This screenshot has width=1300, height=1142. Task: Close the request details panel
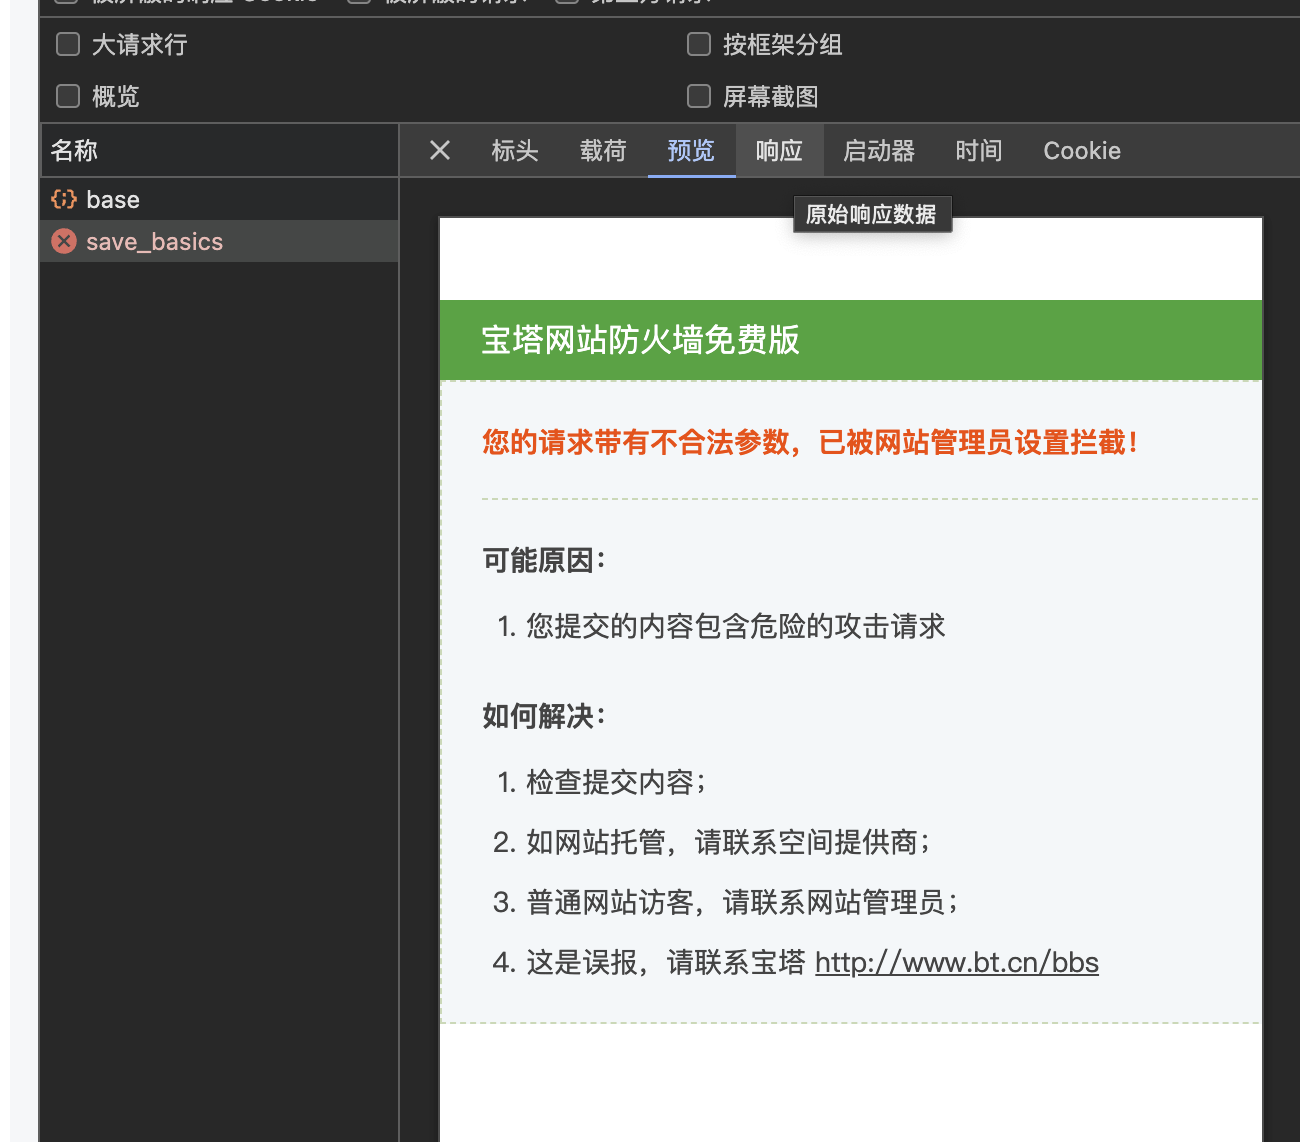tap(440, 151)
